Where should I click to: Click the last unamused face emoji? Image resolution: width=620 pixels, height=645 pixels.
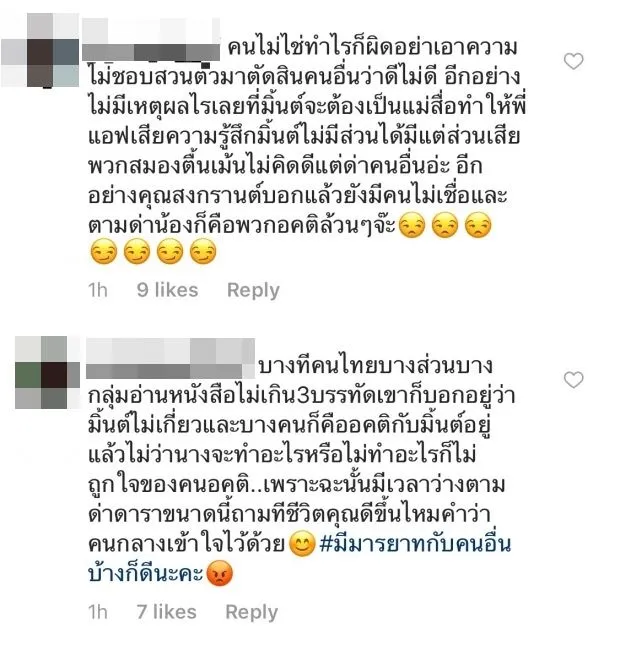[x=478, y=225]
